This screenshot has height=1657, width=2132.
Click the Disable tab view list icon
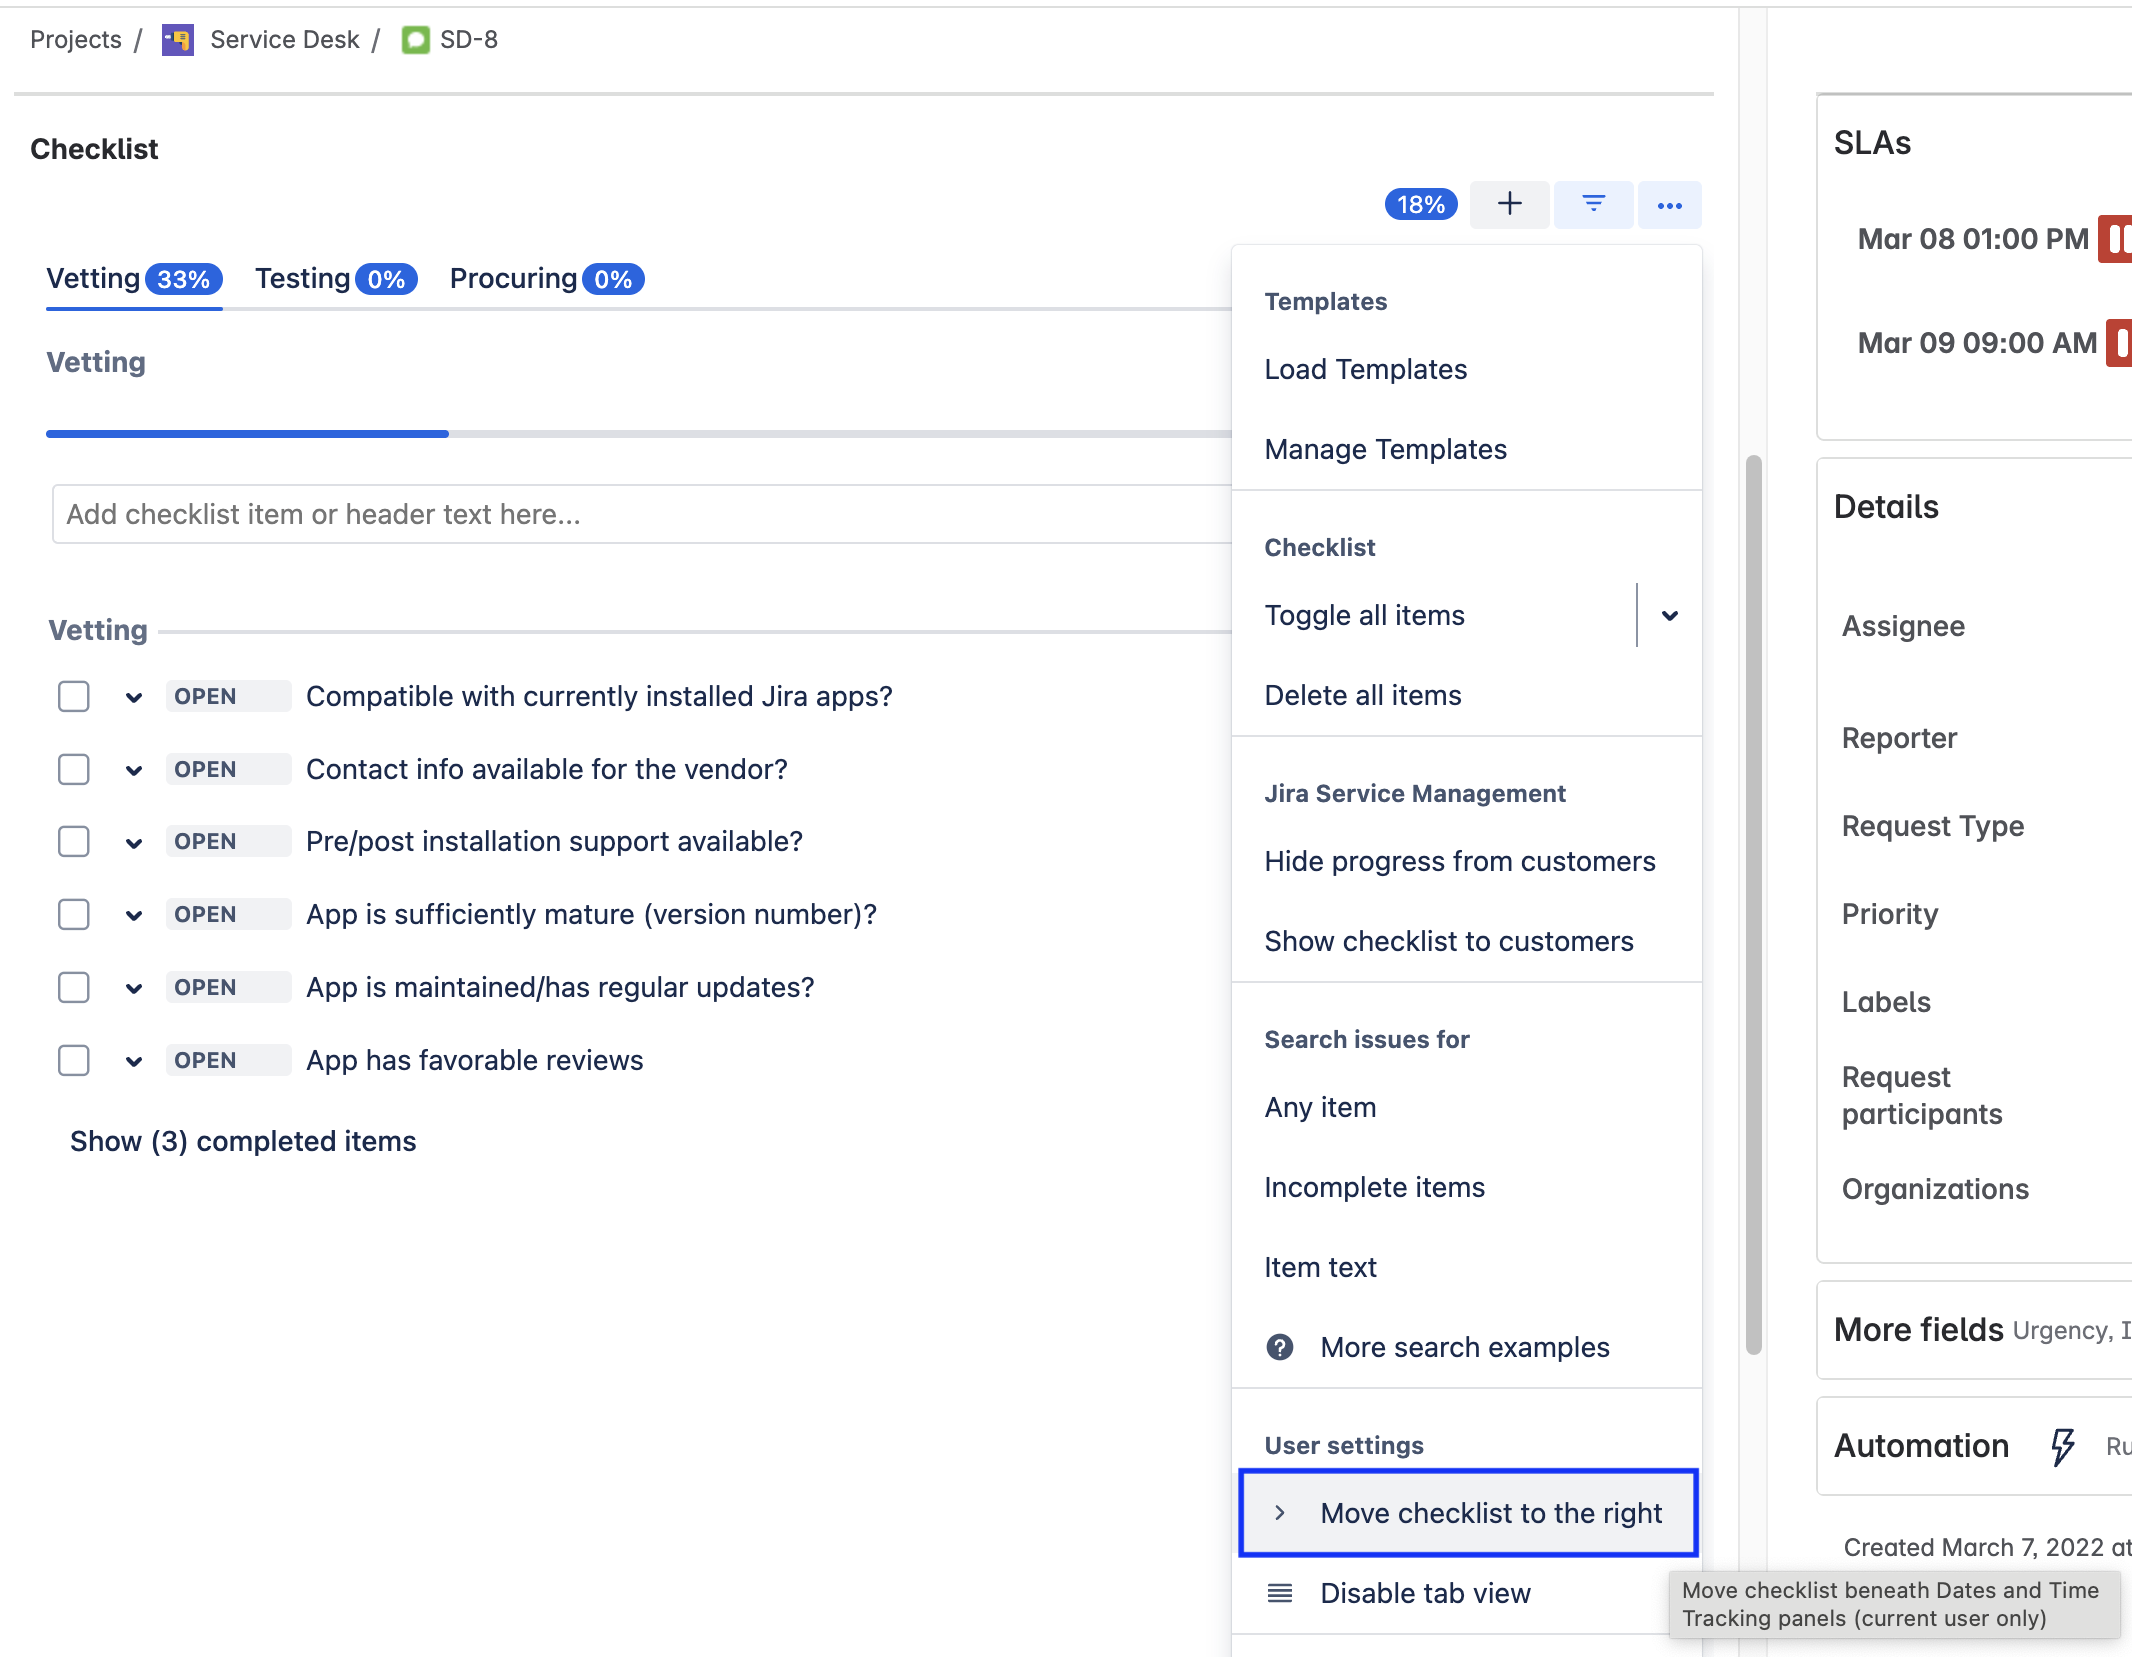coord(1279,1593)
